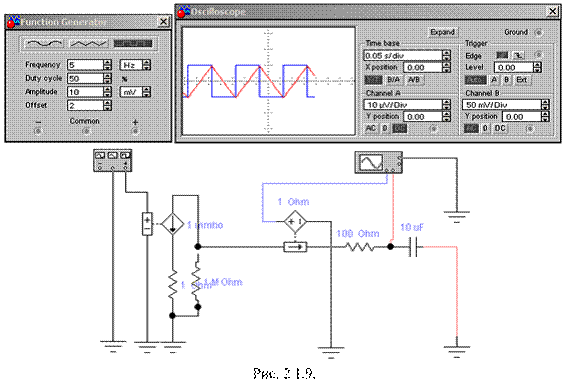Select the 1 mmho controlled current source
Screen dimensions: 566x387
click(172, 224)
